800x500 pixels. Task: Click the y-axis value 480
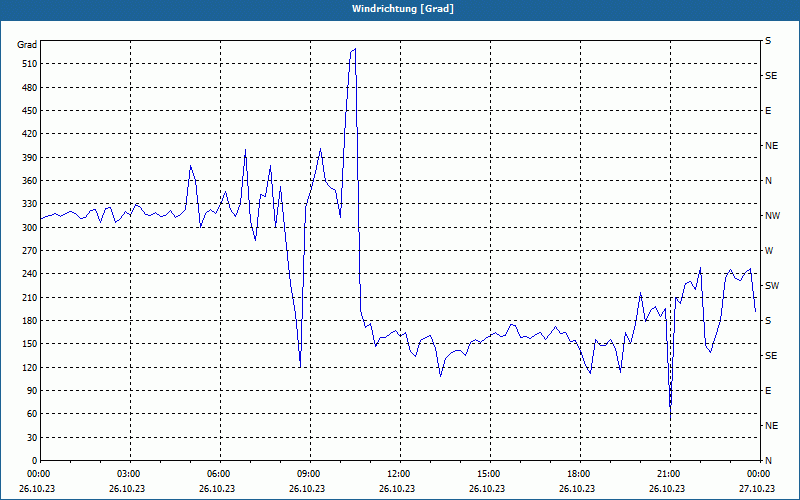29,88
